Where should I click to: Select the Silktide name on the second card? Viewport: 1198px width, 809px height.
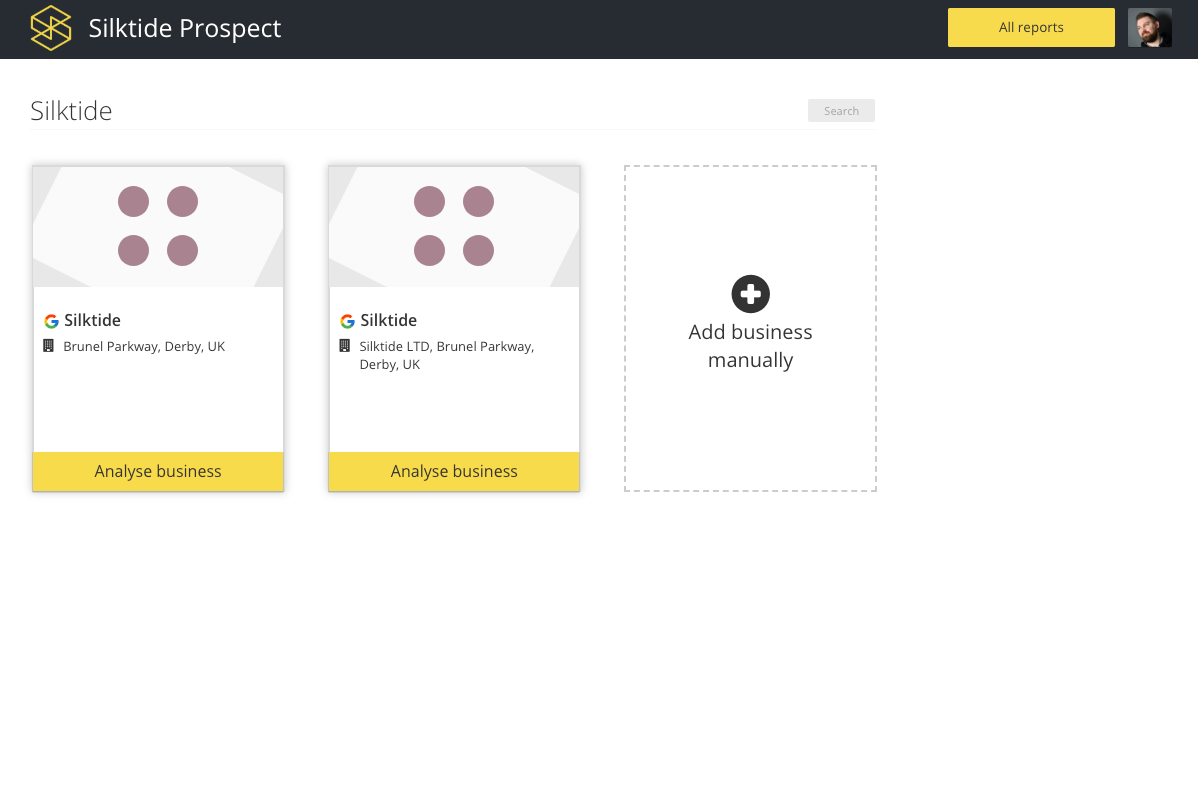(388, 320)
